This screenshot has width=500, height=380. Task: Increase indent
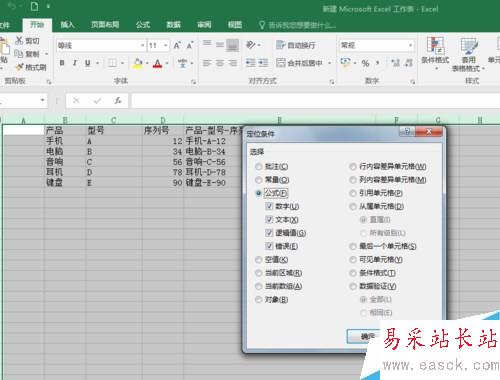(263, 63)
